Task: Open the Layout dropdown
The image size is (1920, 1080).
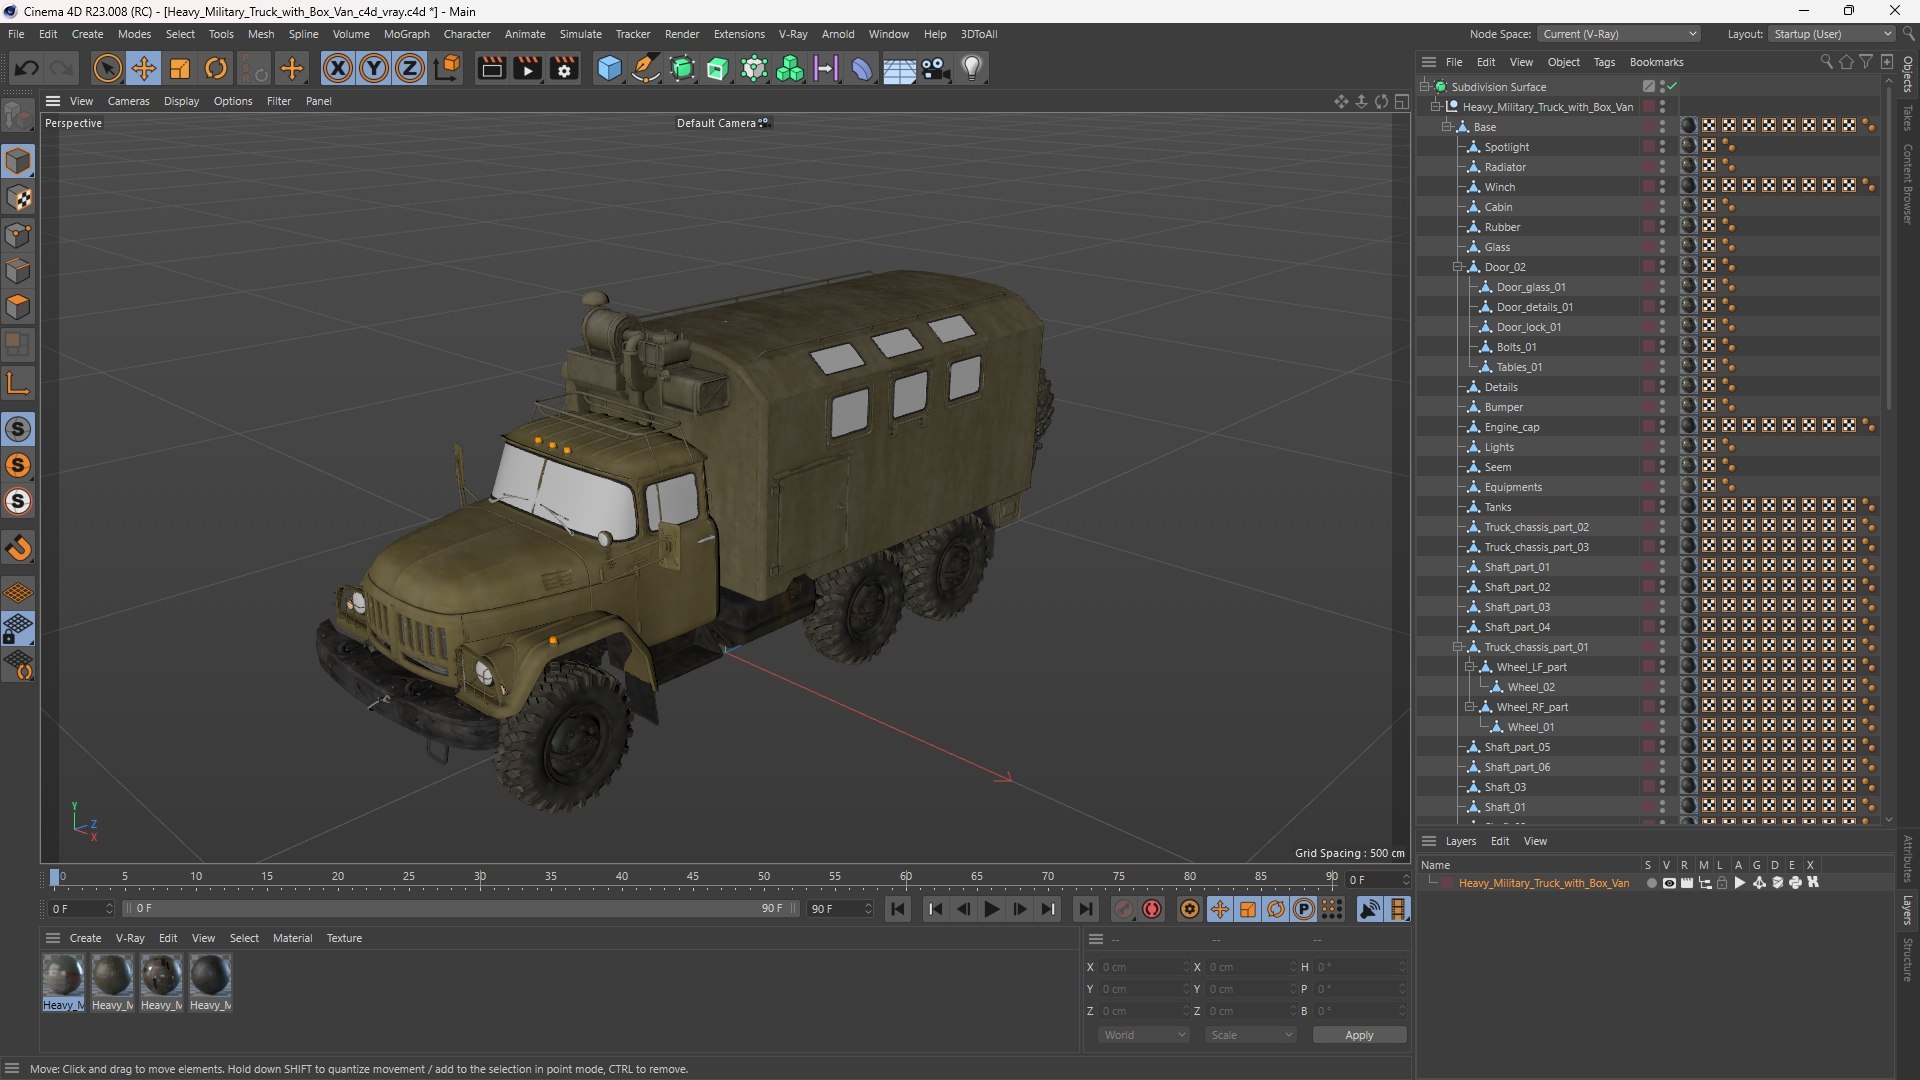Action: [1831, 34]
